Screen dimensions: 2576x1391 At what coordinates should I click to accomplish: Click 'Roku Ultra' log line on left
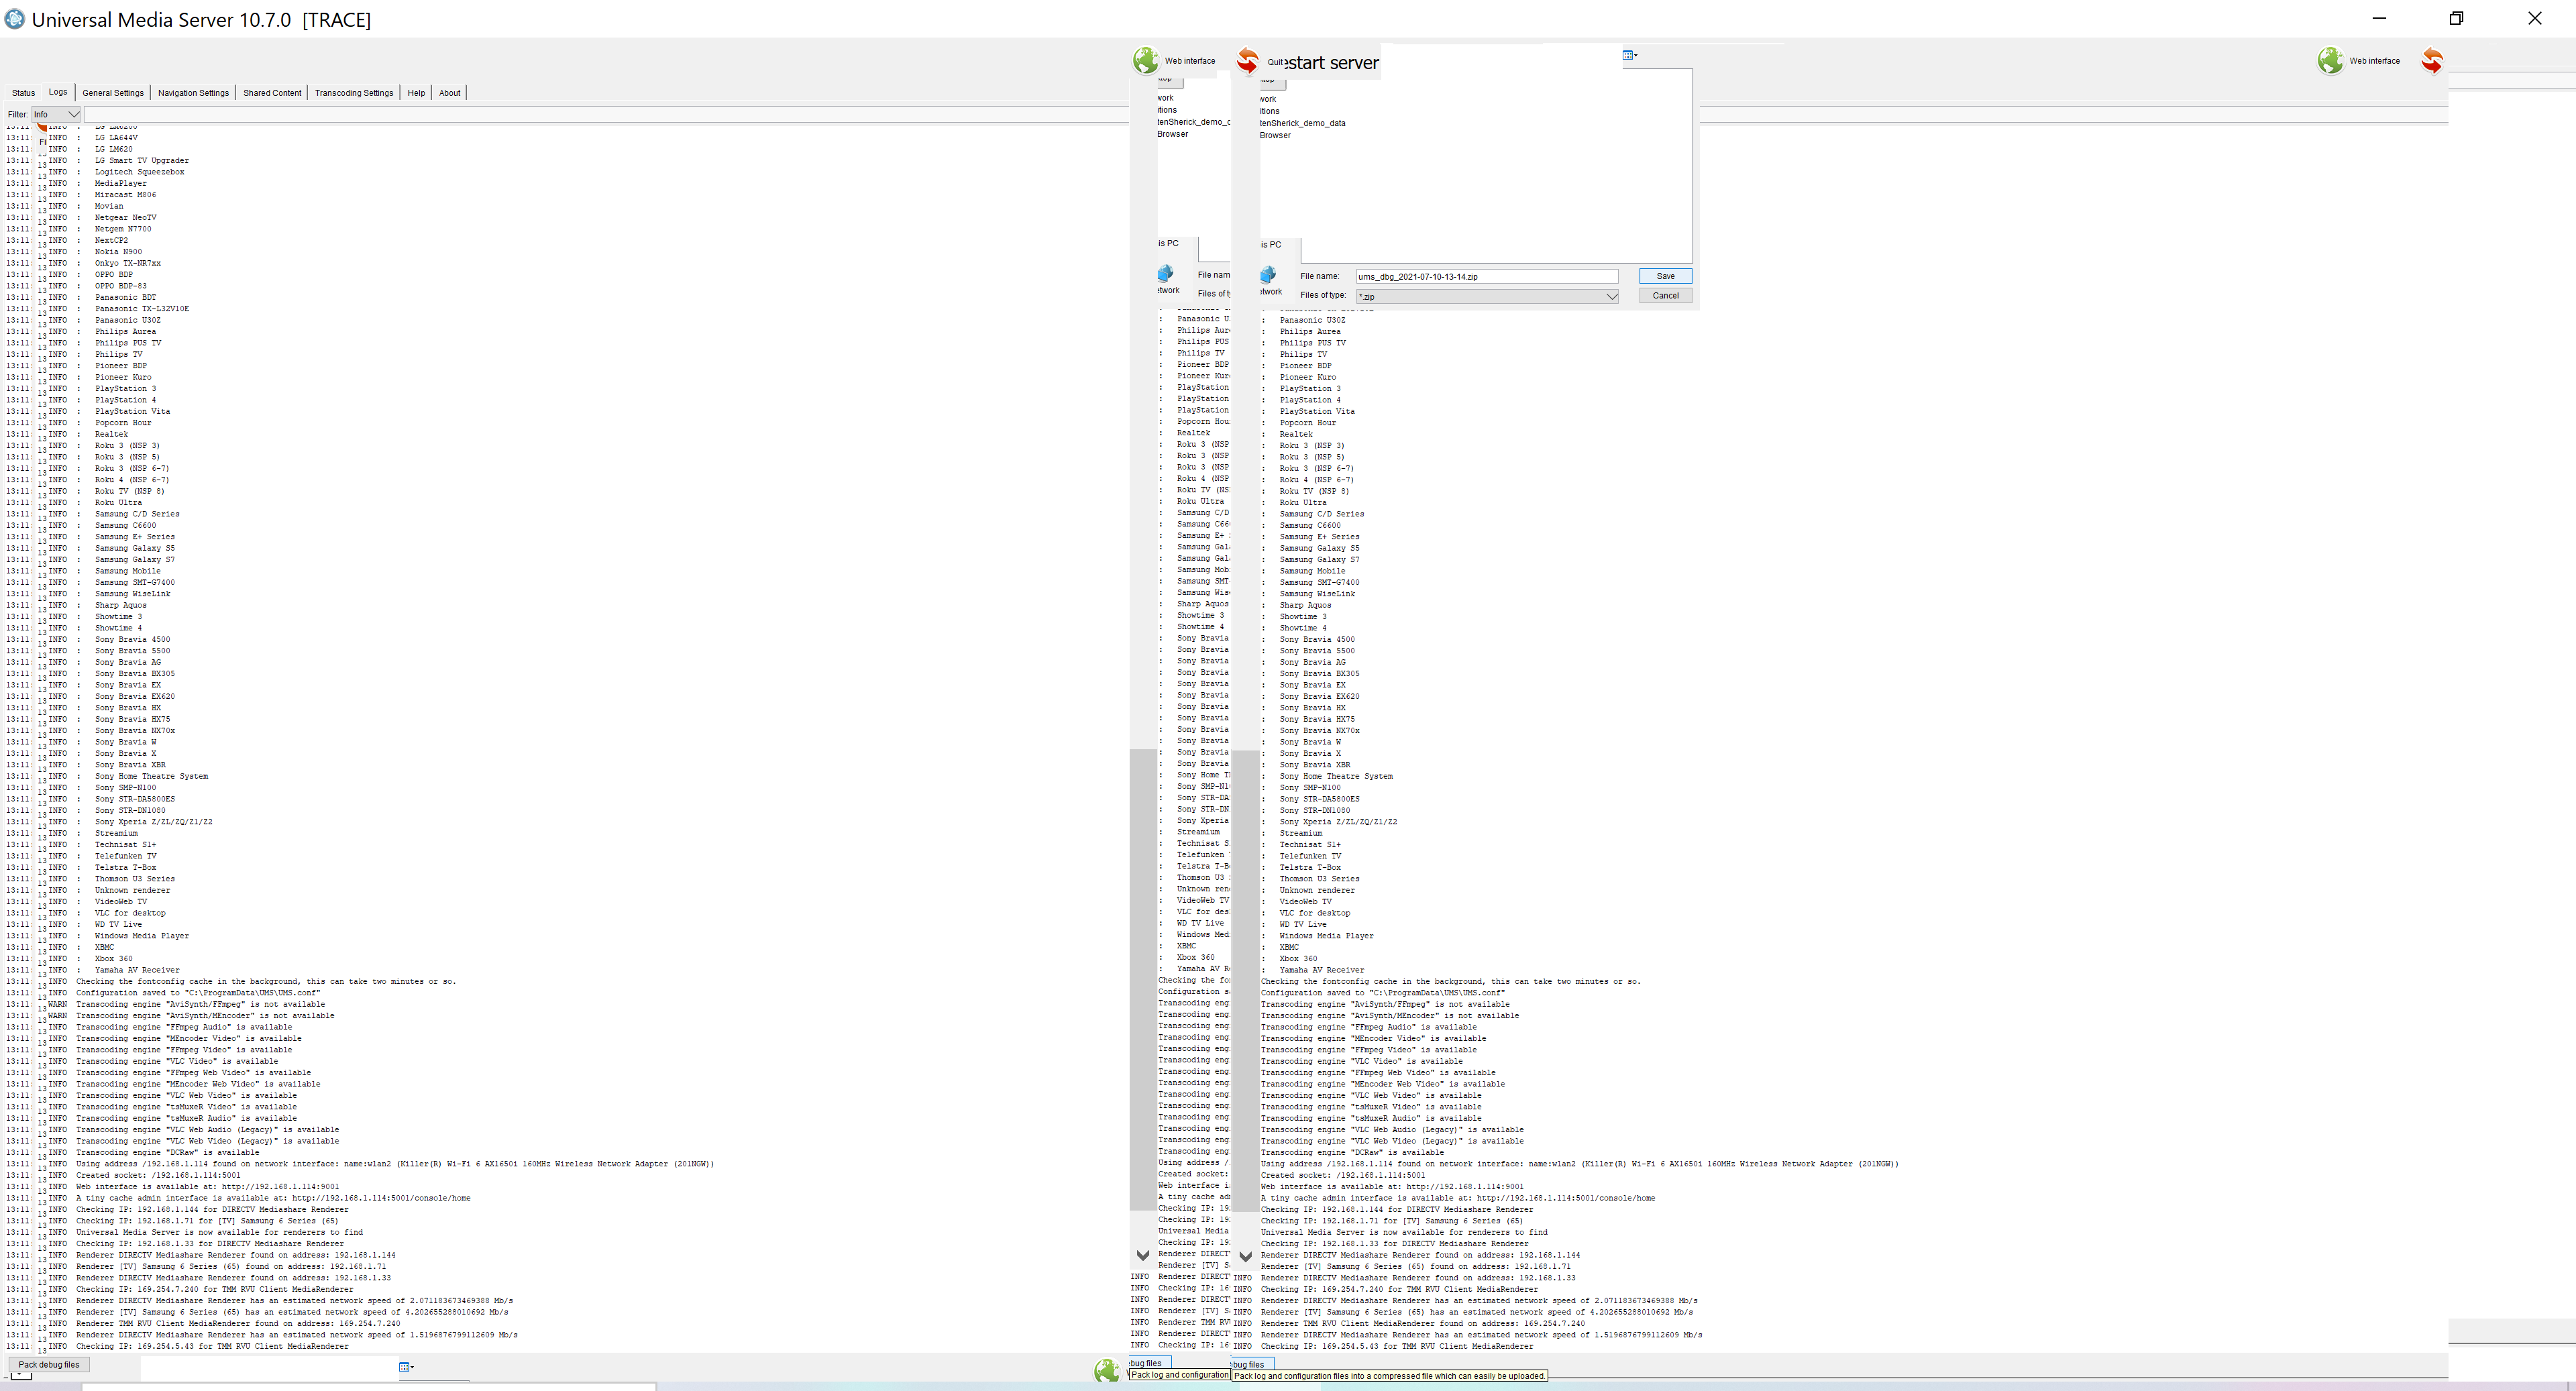point(118,502)
